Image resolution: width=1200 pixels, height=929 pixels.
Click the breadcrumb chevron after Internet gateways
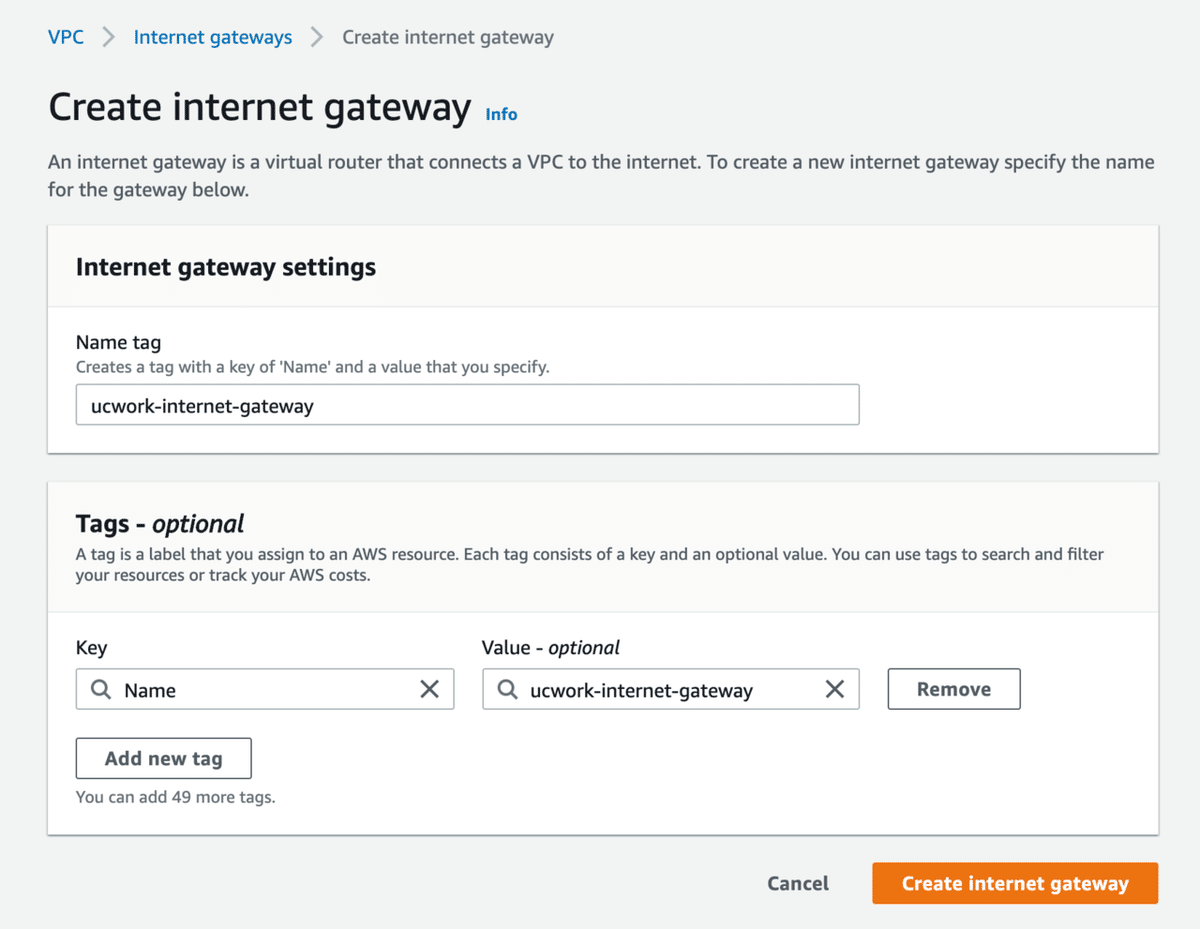click(317, 38)
